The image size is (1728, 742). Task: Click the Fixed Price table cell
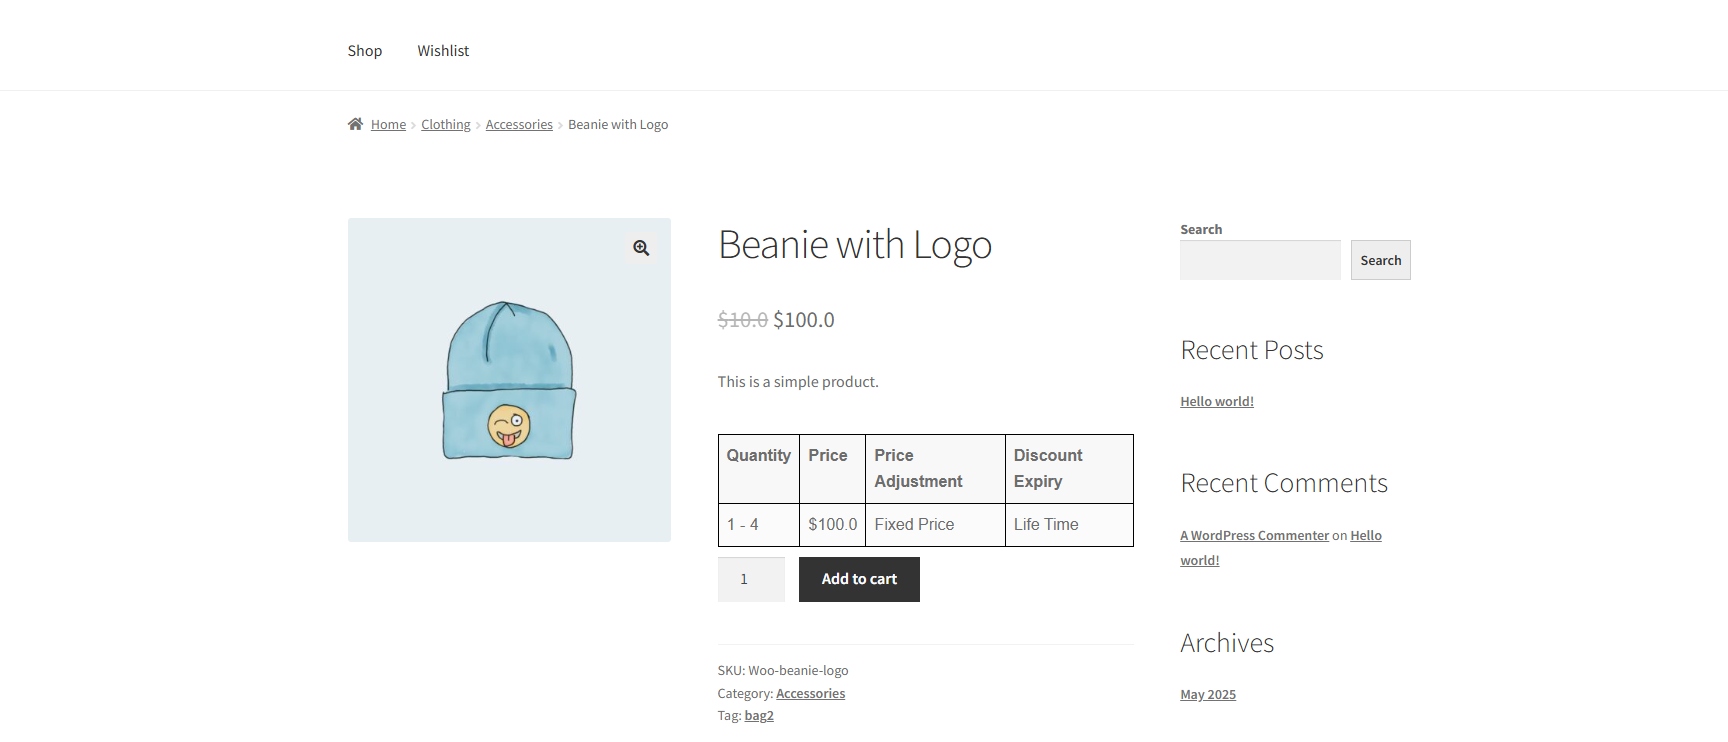pyautogui.click(x=914, y=525)
